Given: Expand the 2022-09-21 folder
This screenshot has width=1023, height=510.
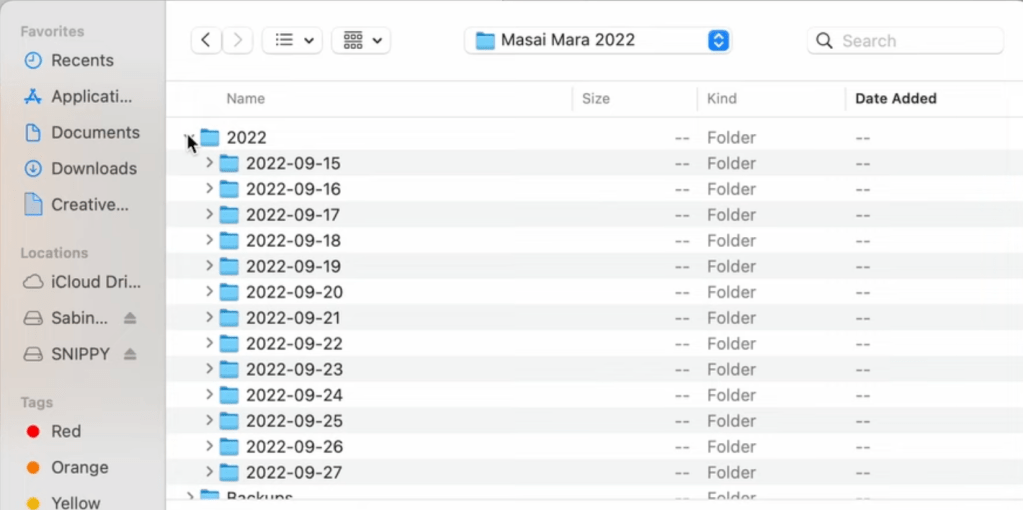Looking at the screenshot, I should (x=209, y=318).
